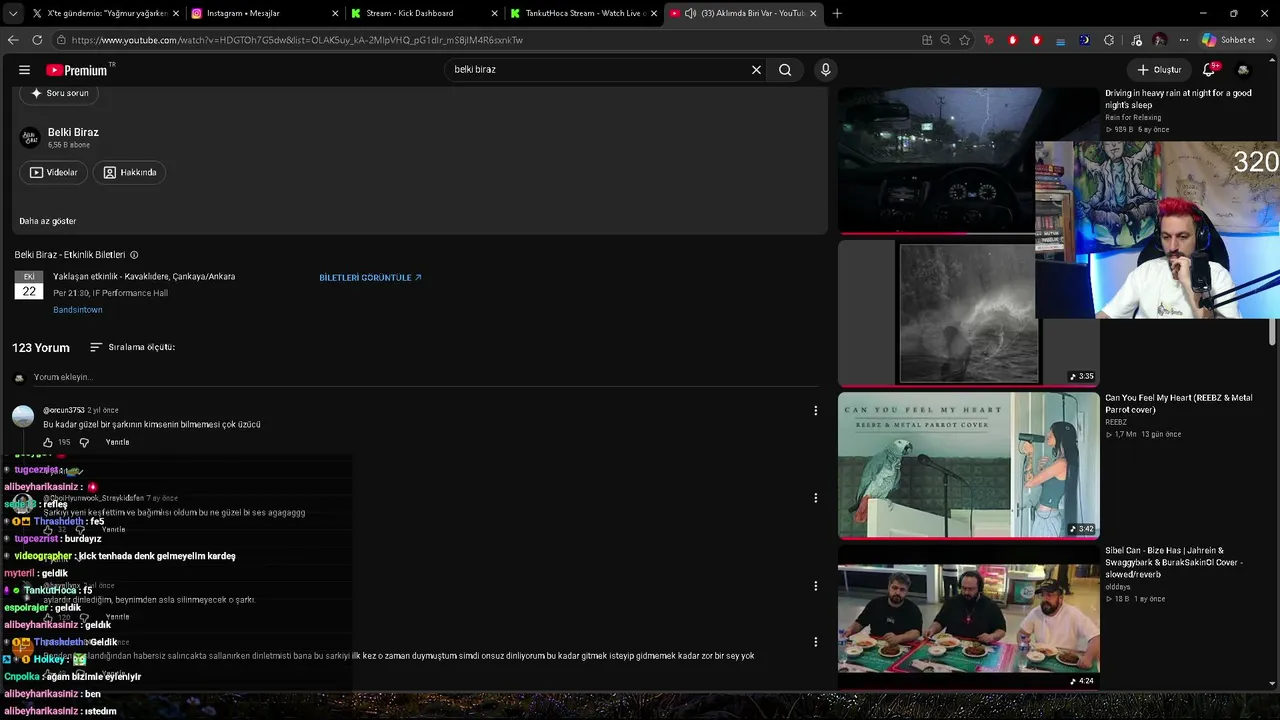Viewport: 1280px width, 720px height.
Task: Open the channel 'Videolar' button
Action: tap(54, 172)
